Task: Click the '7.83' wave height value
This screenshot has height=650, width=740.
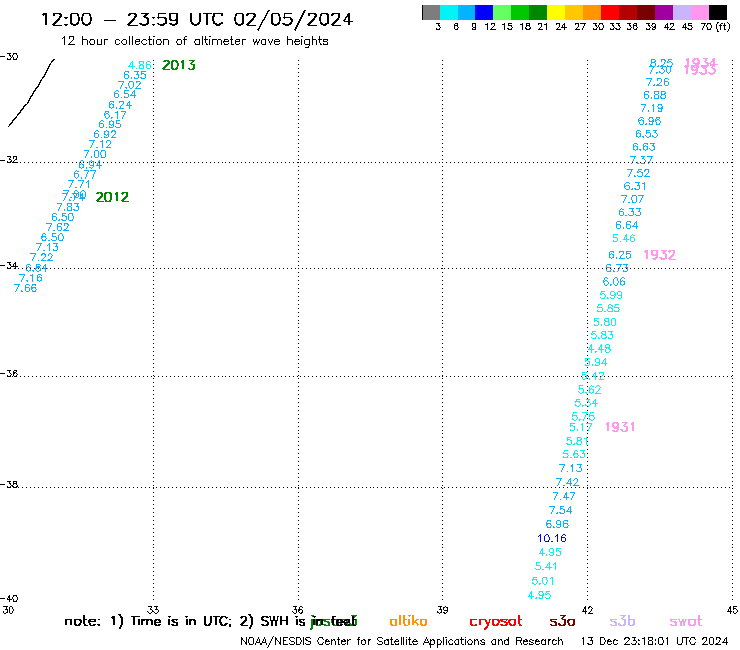Action: coord(68,207)
